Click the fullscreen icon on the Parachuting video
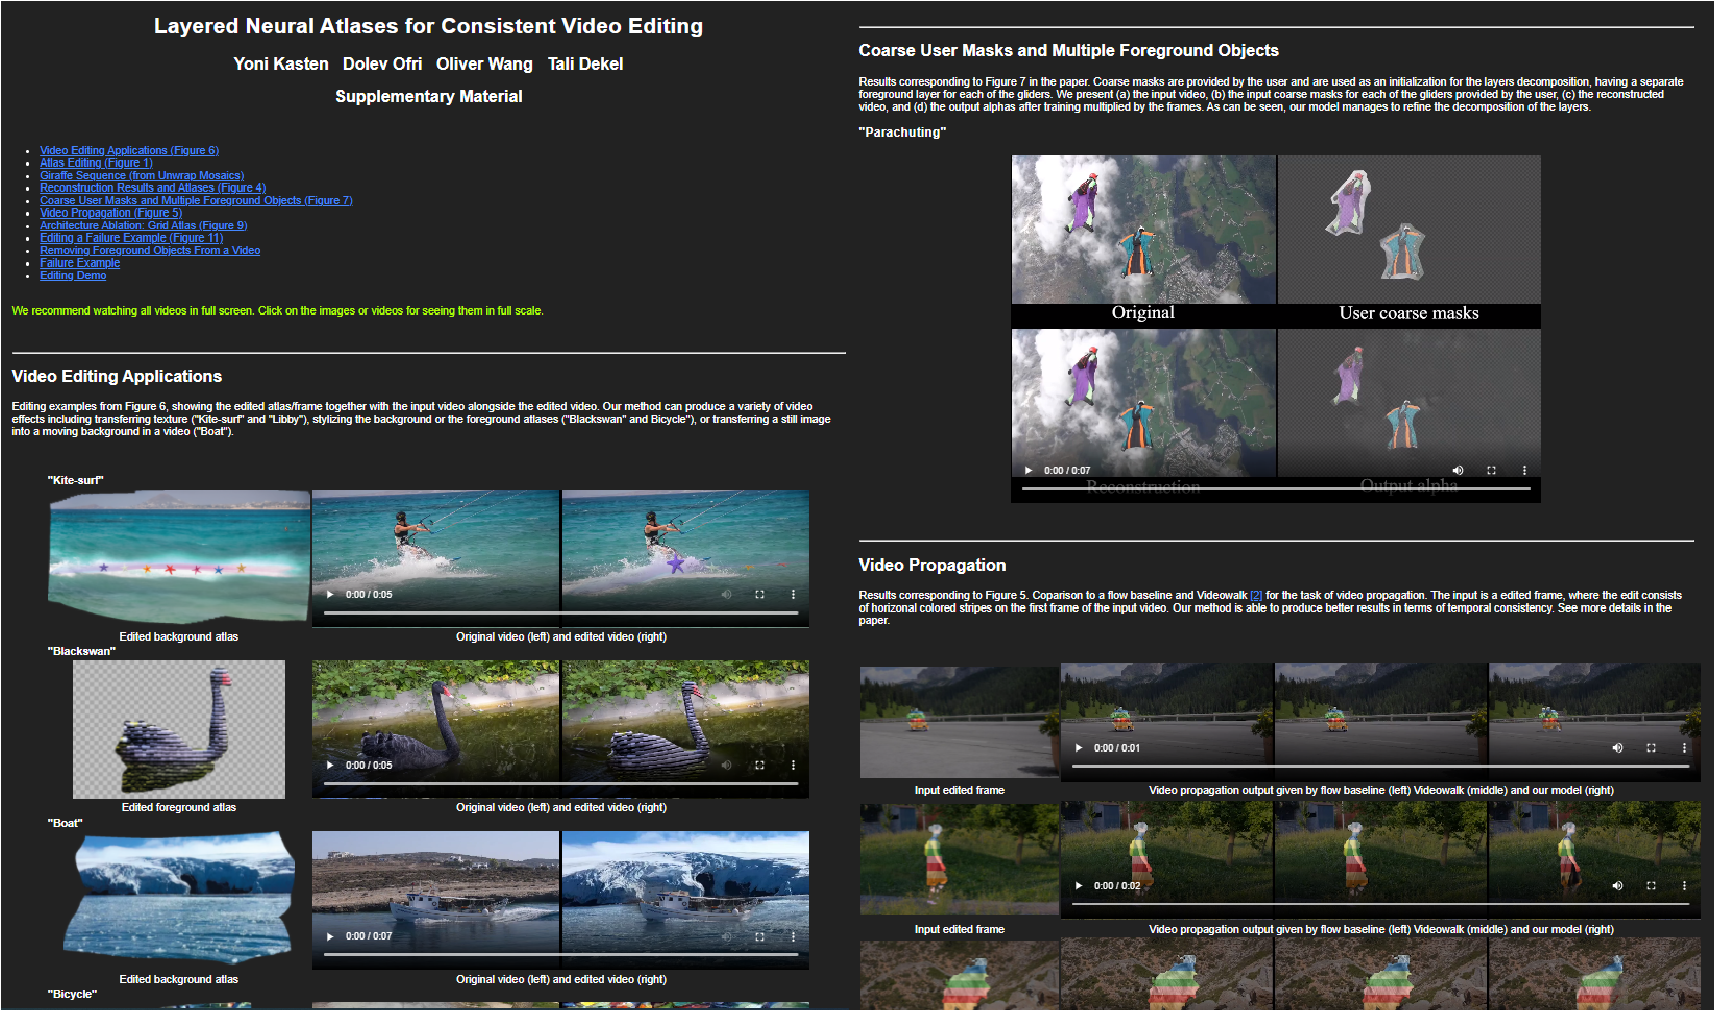The width and height of the screenshot is (1714, 1010). (x=1491, y=470)
